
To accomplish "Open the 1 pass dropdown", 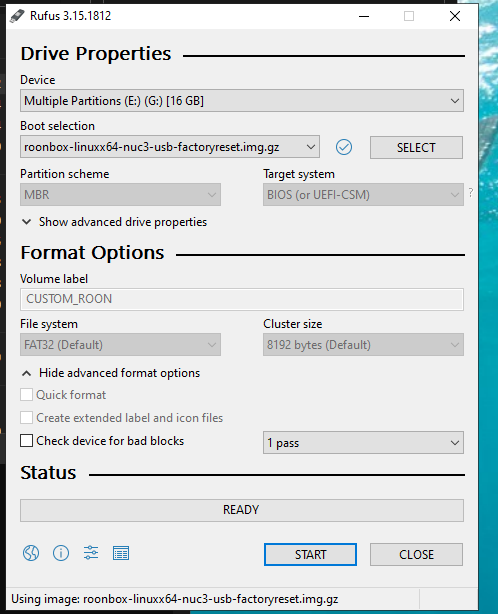I will [363, 442].
